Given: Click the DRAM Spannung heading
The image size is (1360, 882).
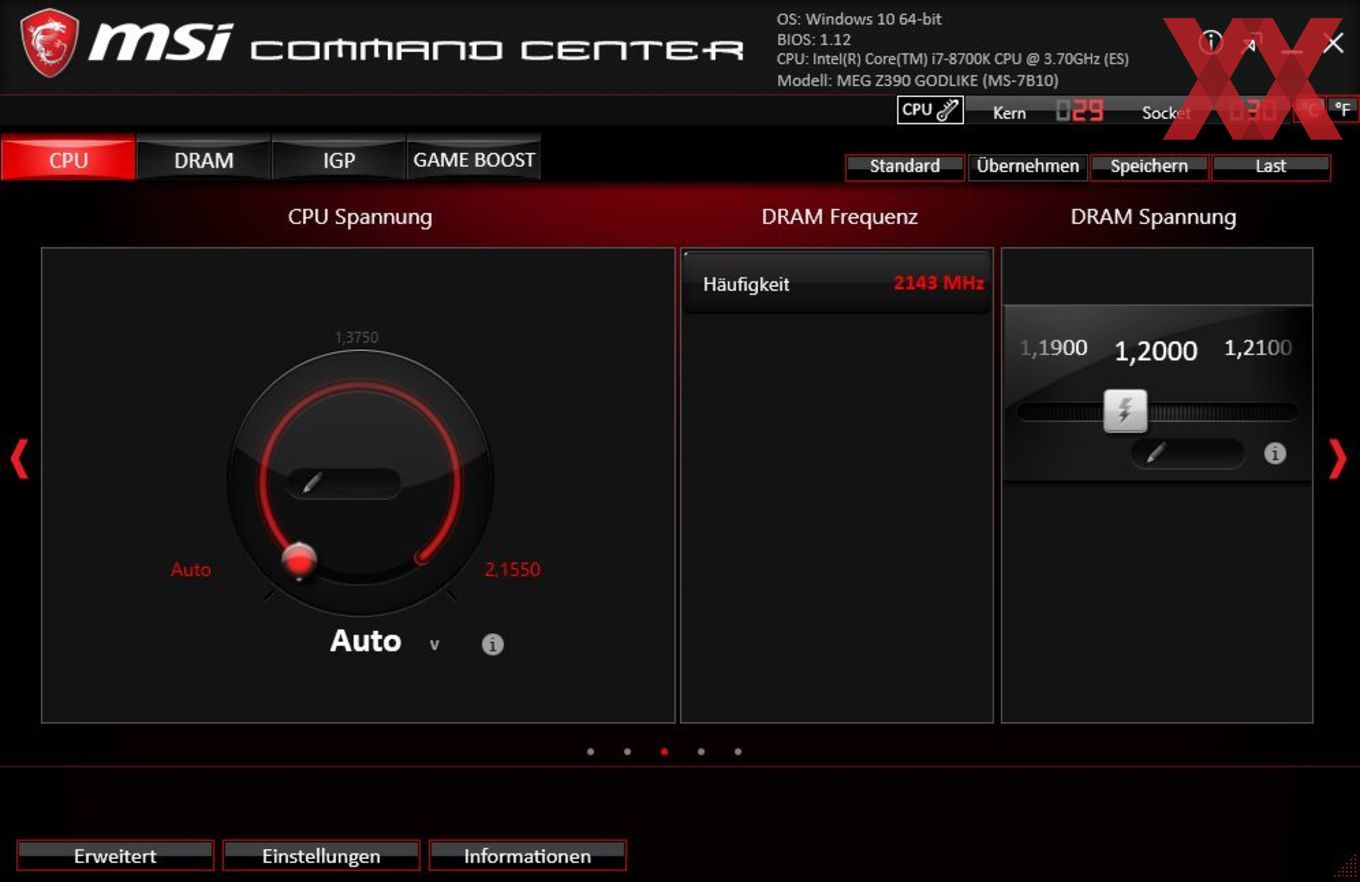Looking at the screenshot, I should click(1154, 217).
